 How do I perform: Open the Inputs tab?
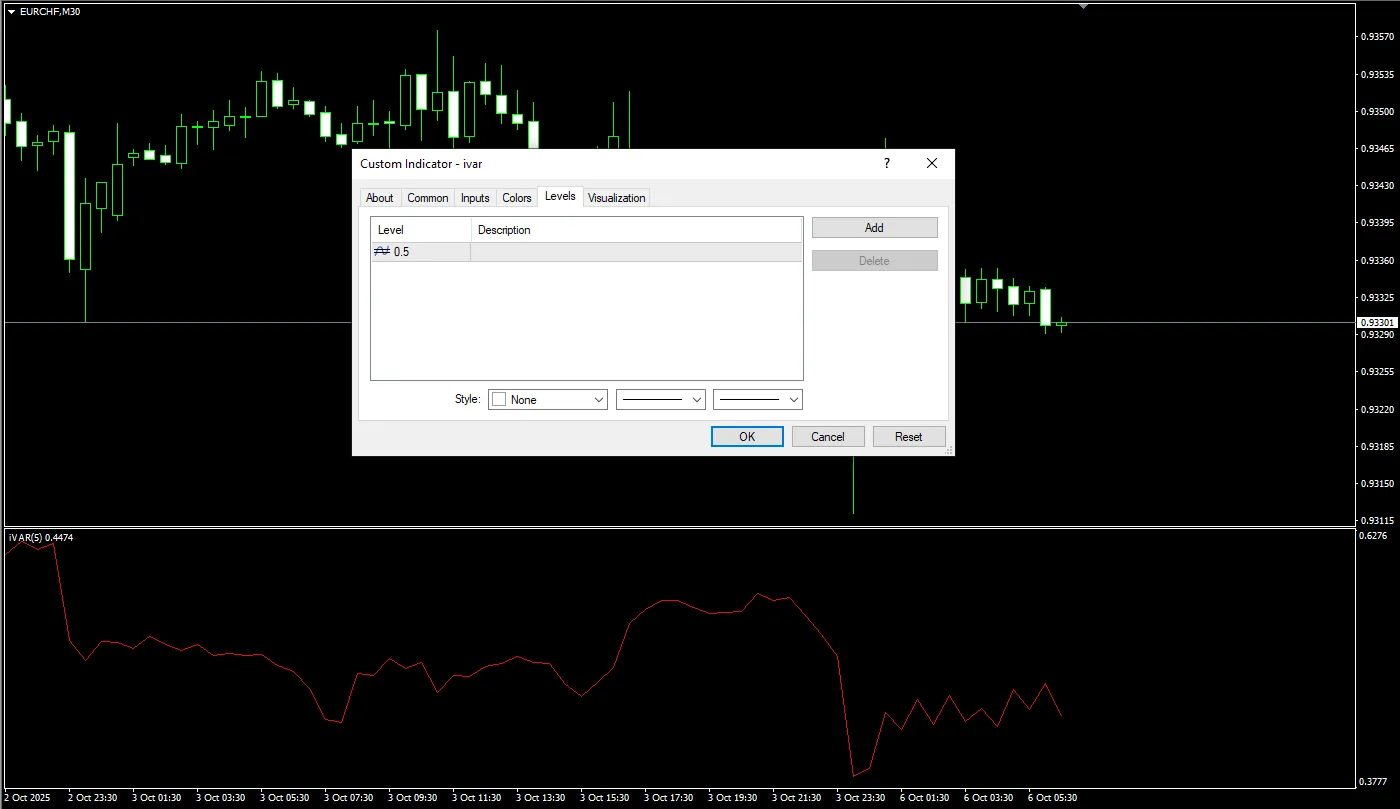[475, 198]
